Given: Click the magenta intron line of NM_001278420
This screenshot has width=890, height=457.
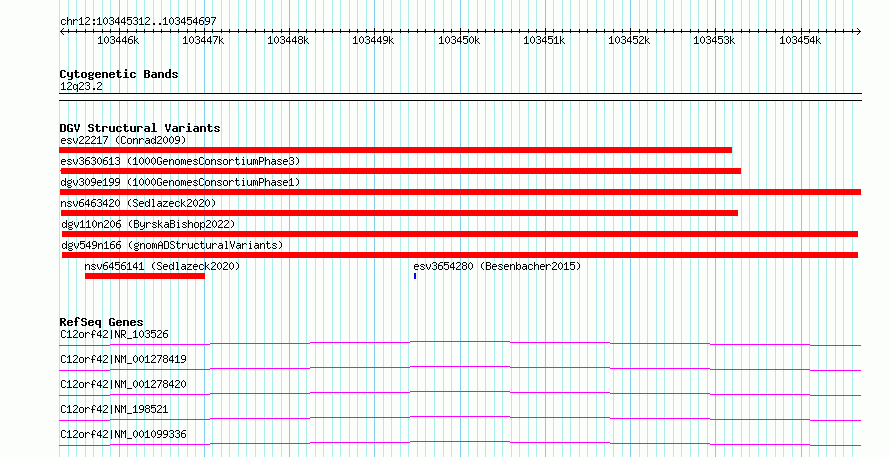Looking at the screenshot, I should [460, 393].
